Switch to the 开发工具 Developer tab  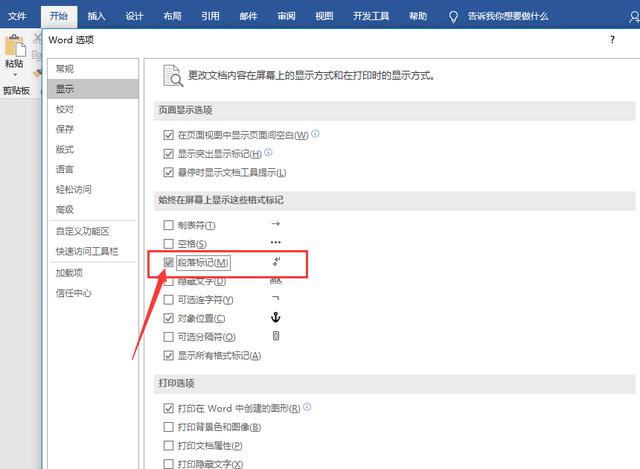[x=371, y=16]
